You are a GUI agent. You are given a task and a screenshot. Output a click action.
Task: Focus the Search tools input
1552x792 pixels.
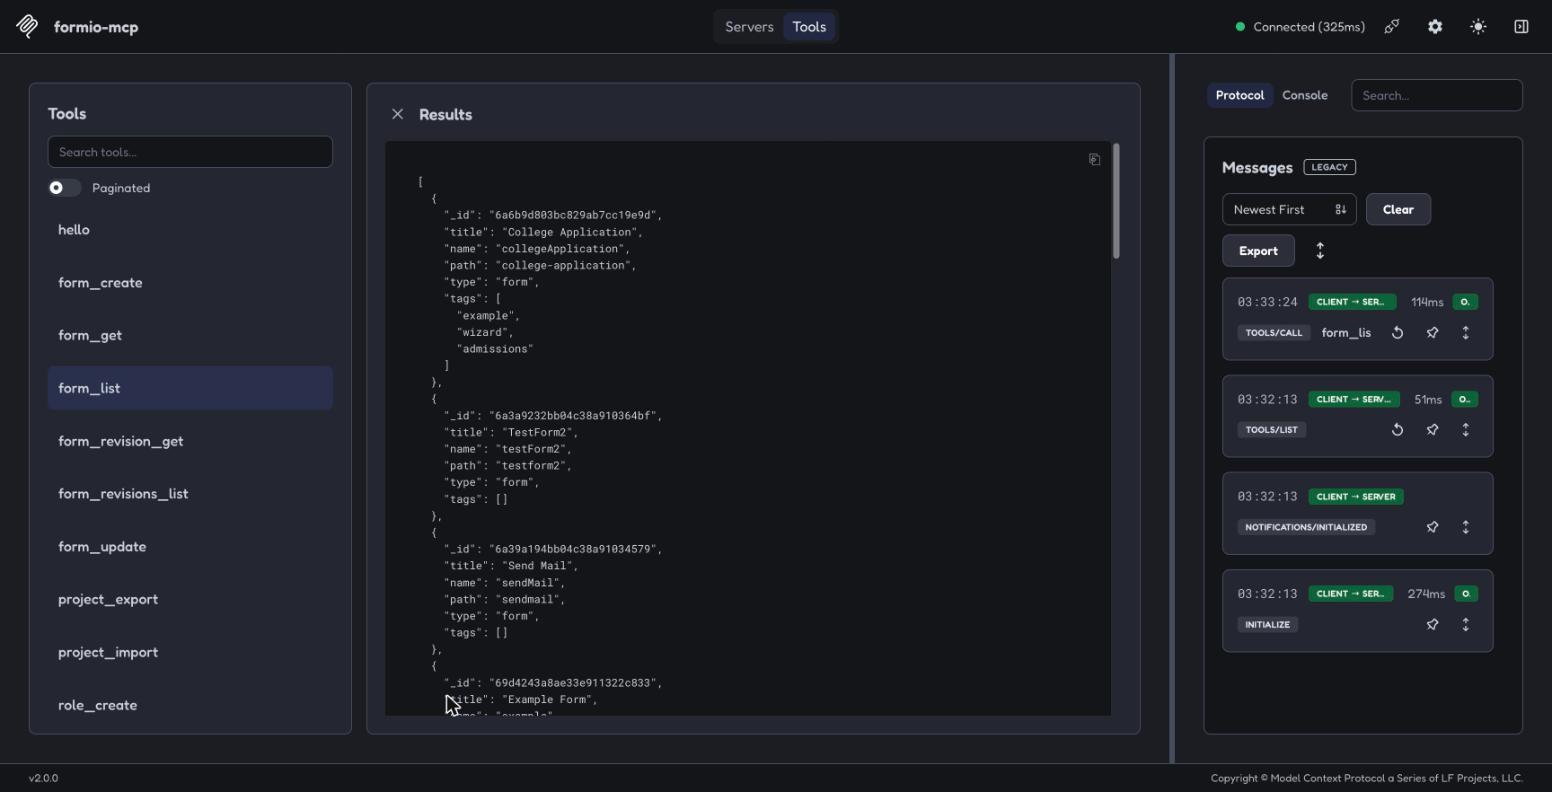coord(190,152)
